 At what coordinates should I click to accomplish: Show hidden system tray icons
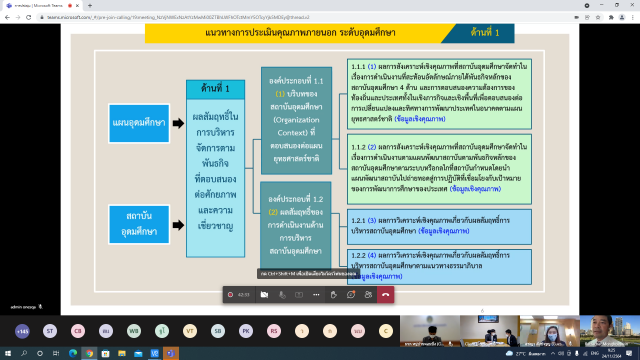click(x=553, y=353)
